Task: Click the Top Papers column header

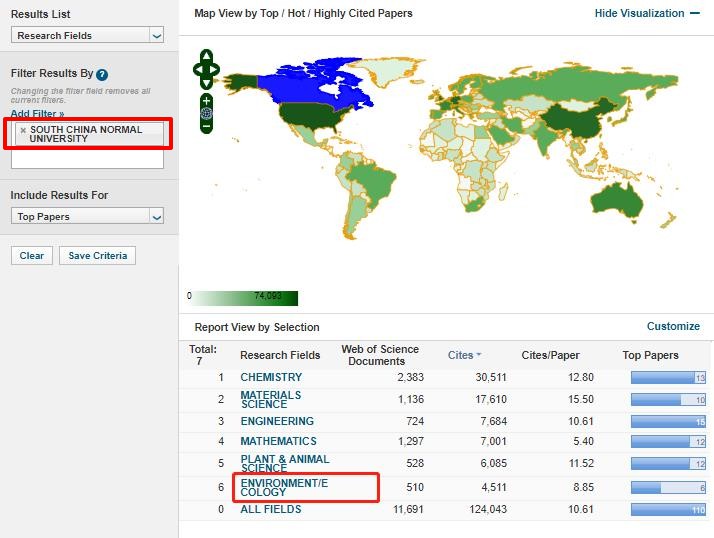Action: click(650, 355)
